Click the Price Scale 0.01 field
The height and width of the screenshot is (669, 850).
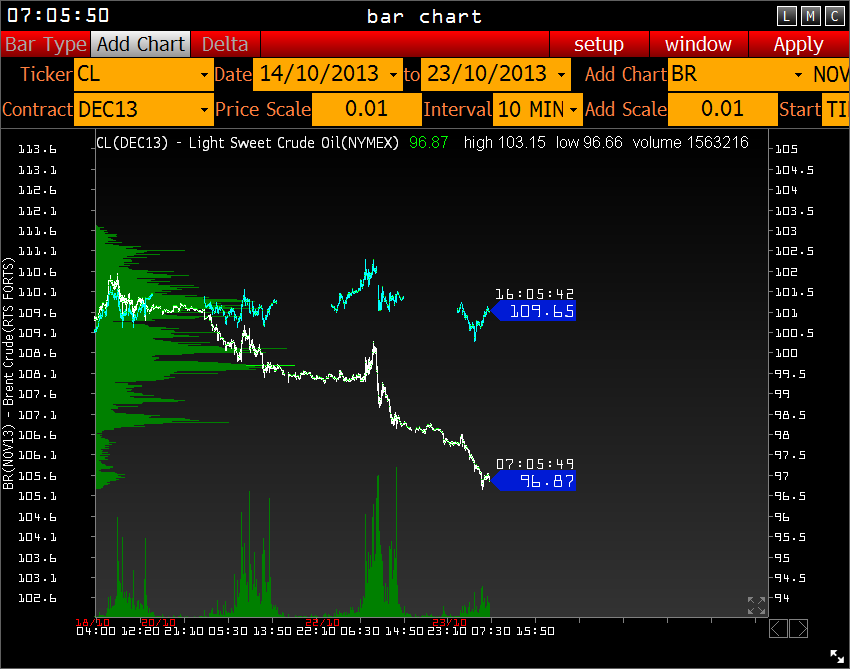pyautogui.click(x=366, y=110)
